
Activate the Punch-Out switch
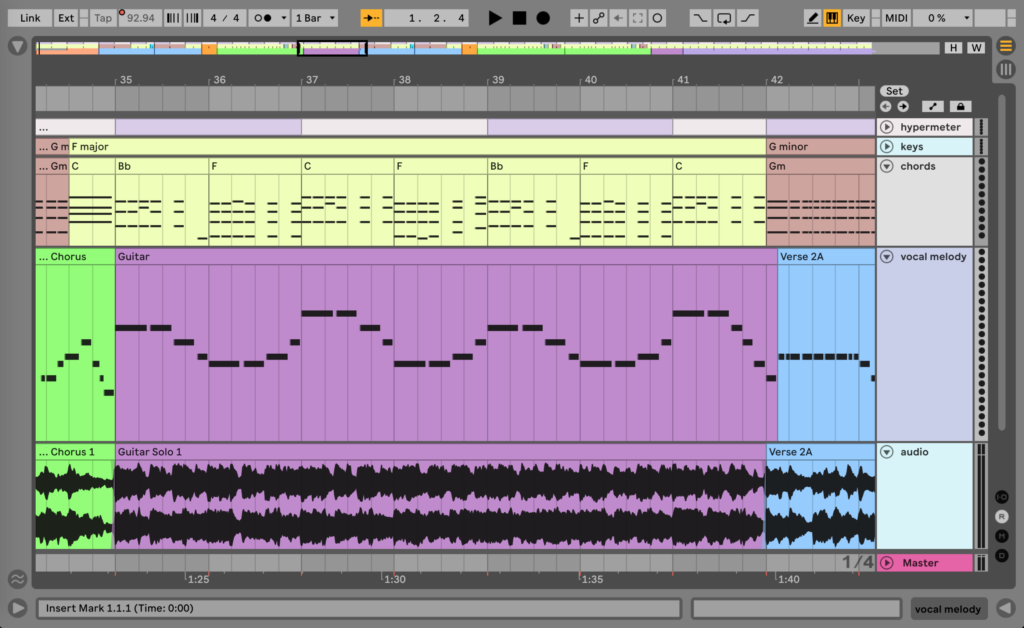coord(748,18)
